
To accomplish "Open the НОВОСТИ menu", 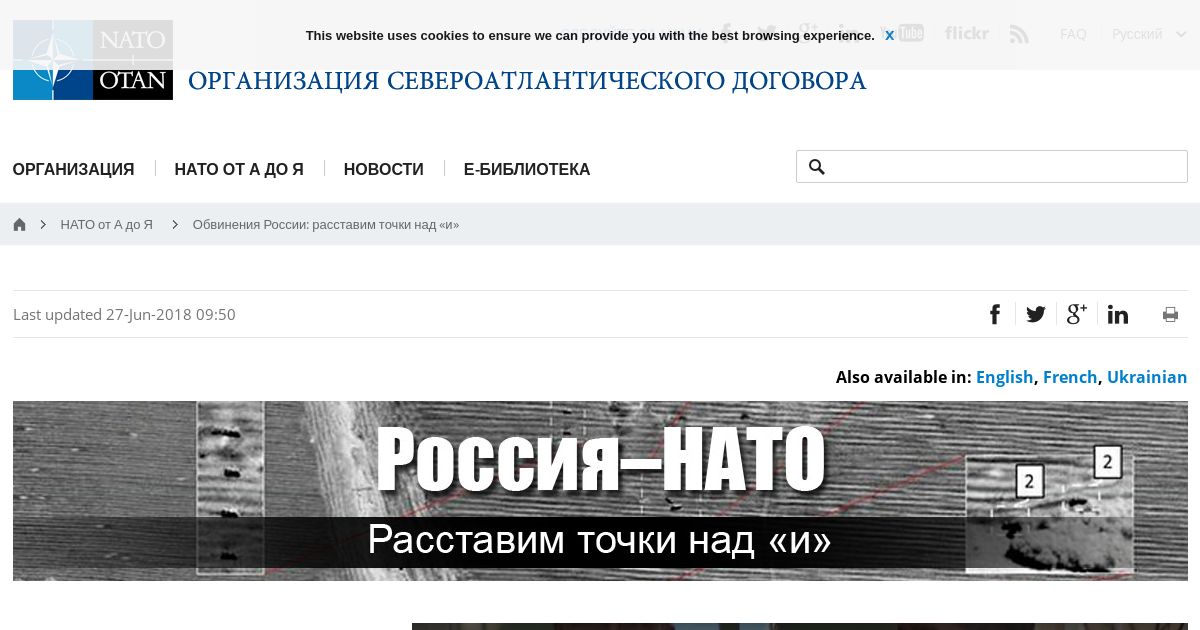I will [x=384, y=169].
